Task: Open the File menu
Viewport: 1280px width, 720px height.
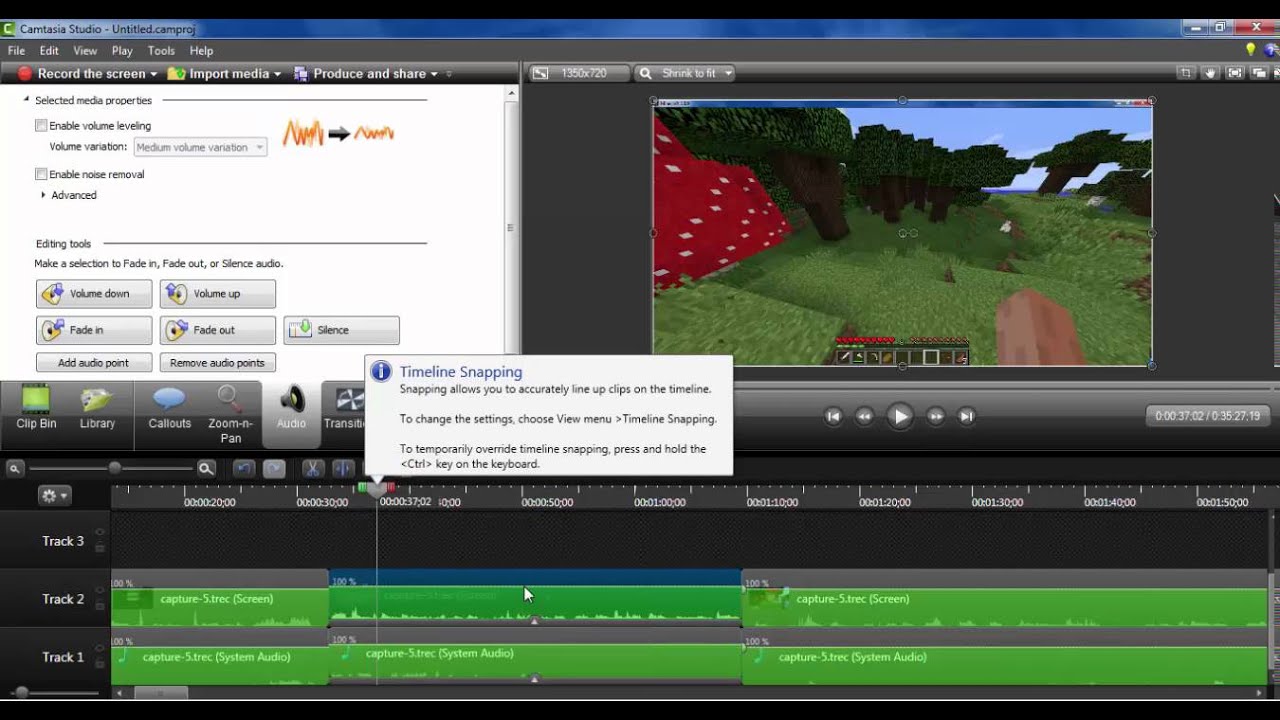Action: click(x=16, y=51)
